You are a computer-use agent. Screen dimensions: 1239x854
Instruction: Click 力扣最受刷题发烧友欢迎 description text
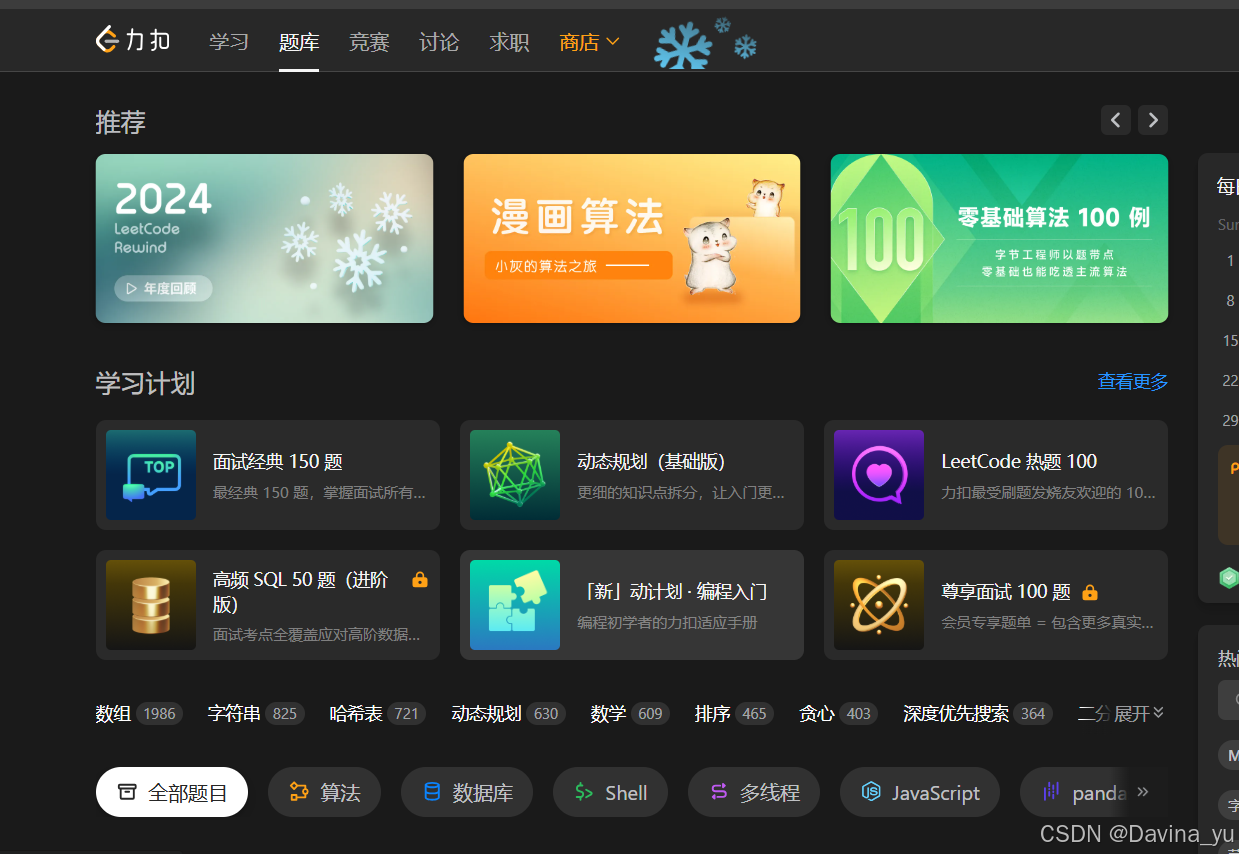1048,492
